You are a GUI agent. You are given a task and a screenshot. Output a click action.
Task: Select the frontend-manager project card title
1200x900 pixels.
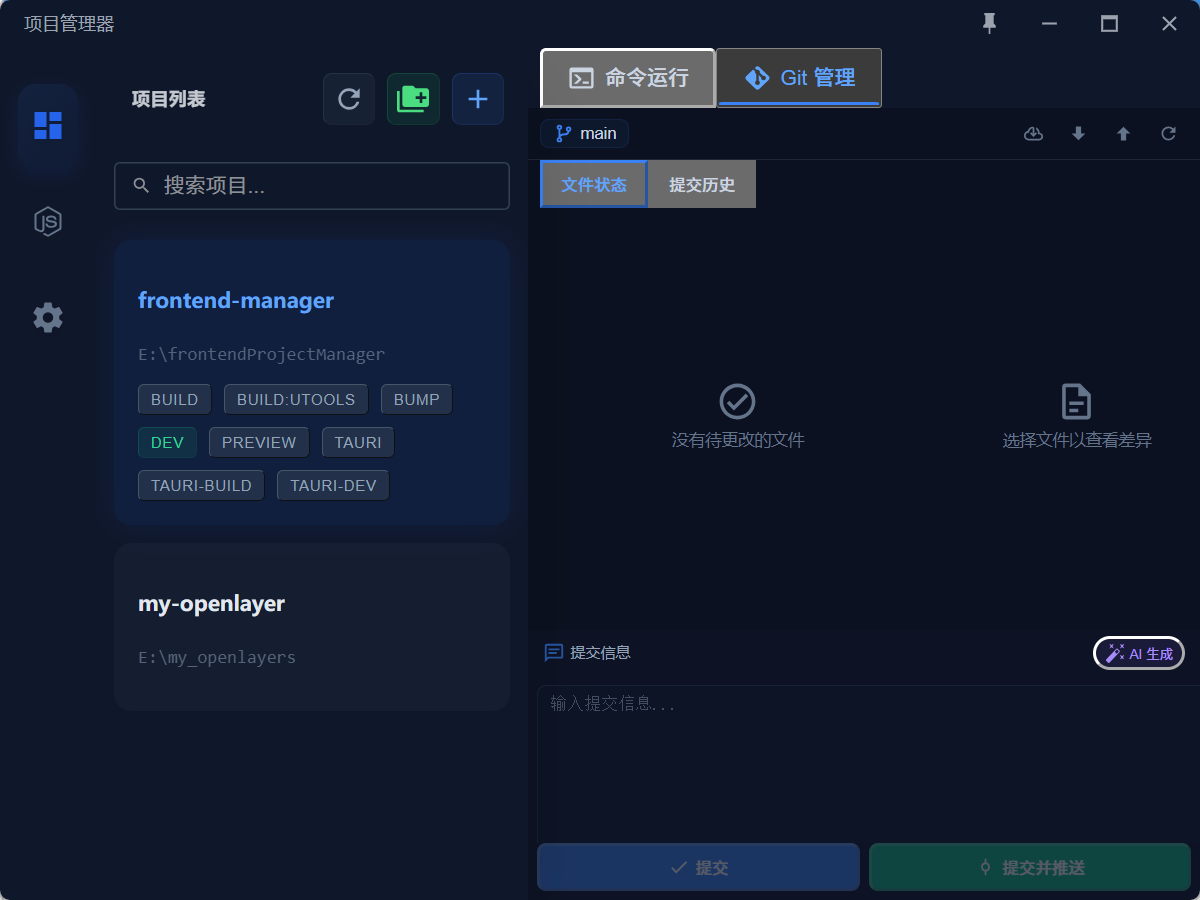pyautogui.click(x=236, y=300)
